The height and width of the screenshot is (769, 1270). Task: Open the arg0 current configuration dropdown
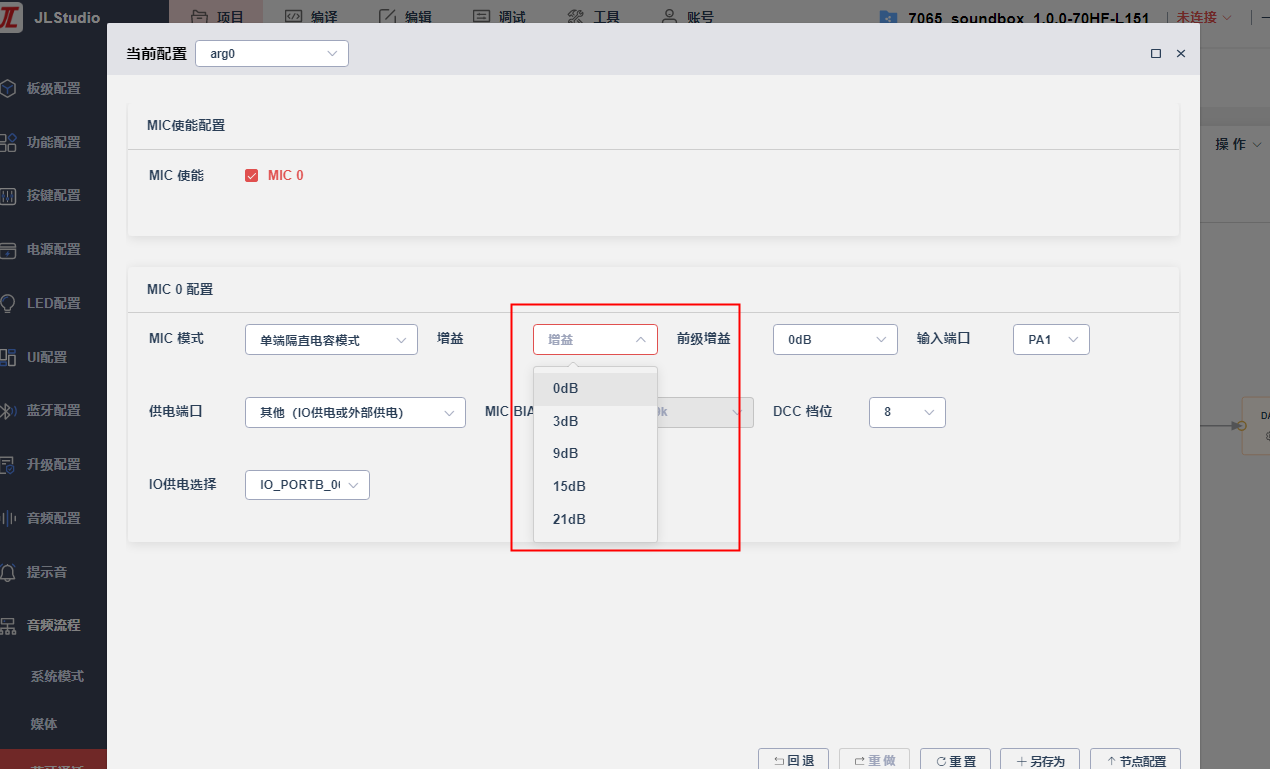tap(272, 54)
